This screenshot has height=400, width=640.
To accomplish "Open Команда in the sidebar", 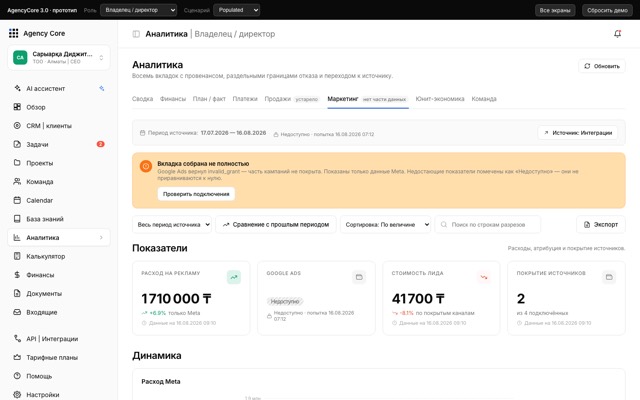I will tap(59, 182).
